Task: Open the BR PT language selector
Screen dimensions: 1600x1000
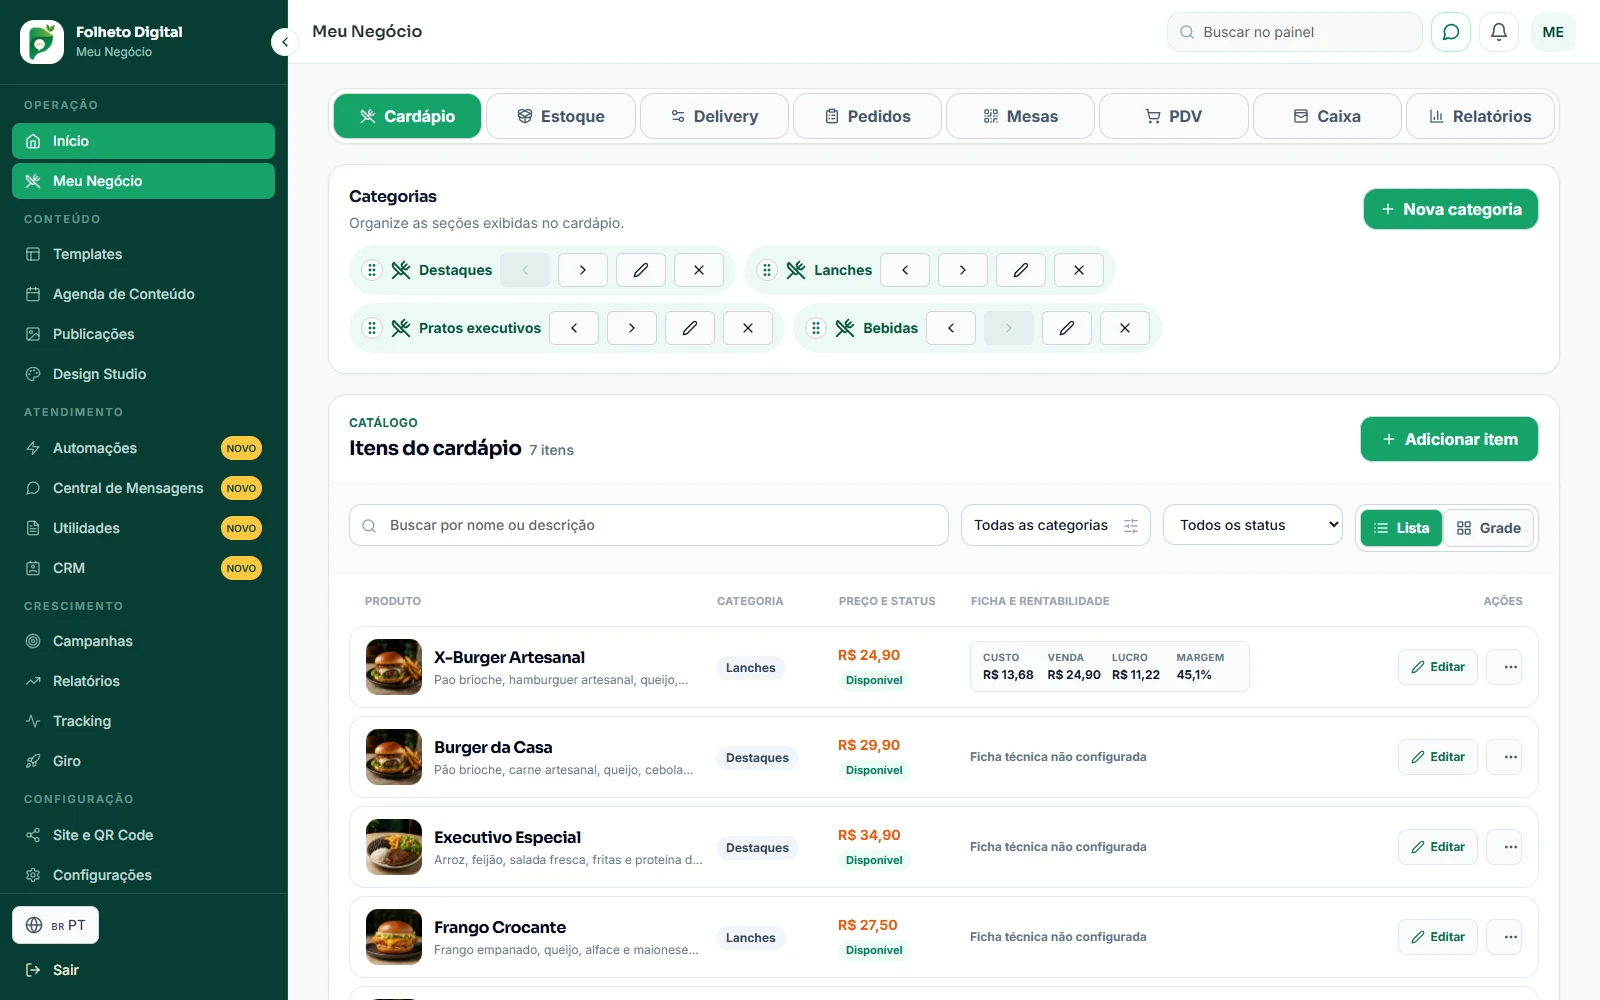Action: pos(56,925)
